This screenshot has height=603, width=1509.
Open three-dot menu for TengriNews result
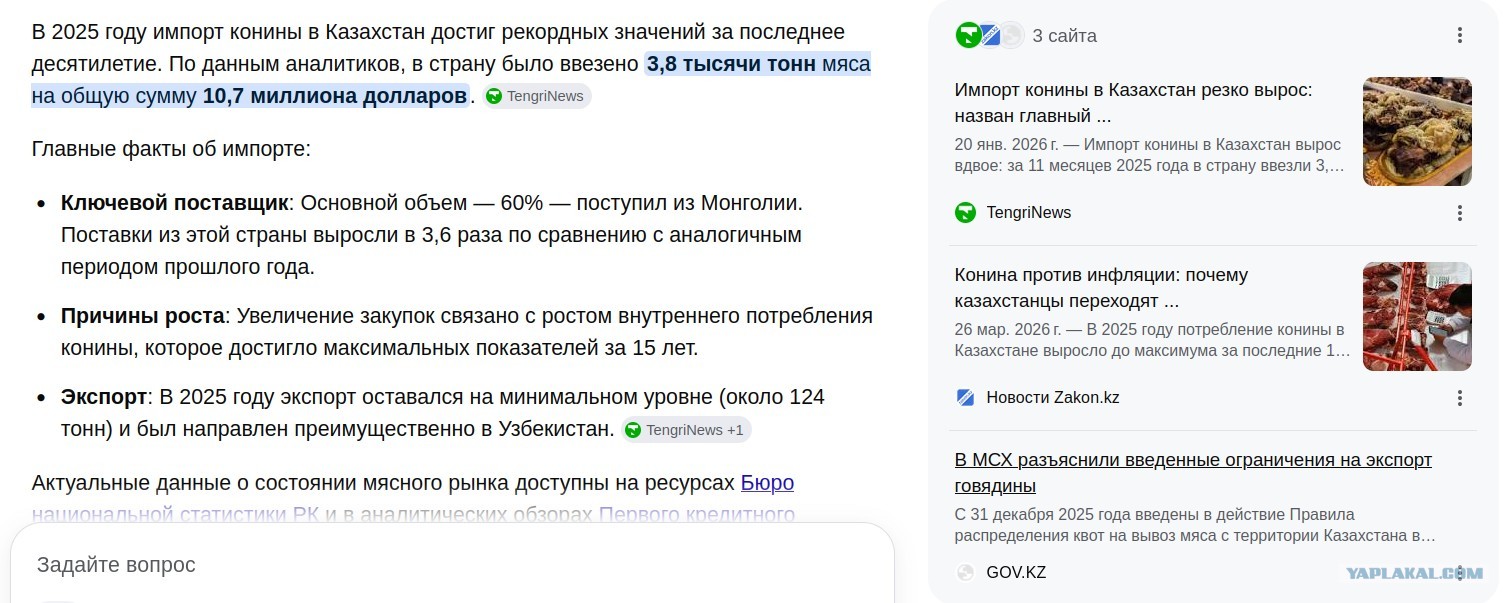(1460, 213)
